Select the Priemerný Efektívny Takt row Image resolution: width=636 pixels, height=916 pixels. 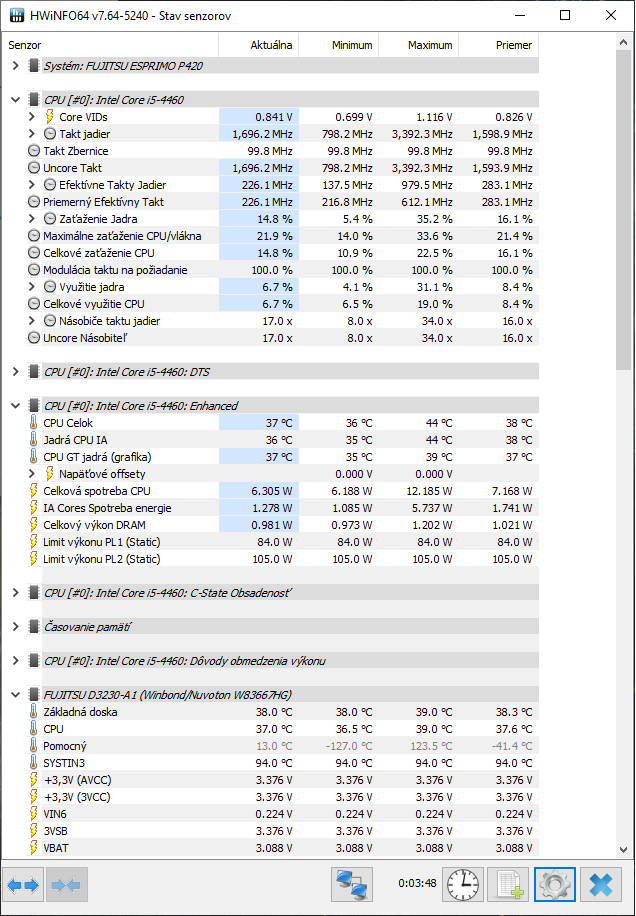[x=282, y=202]
